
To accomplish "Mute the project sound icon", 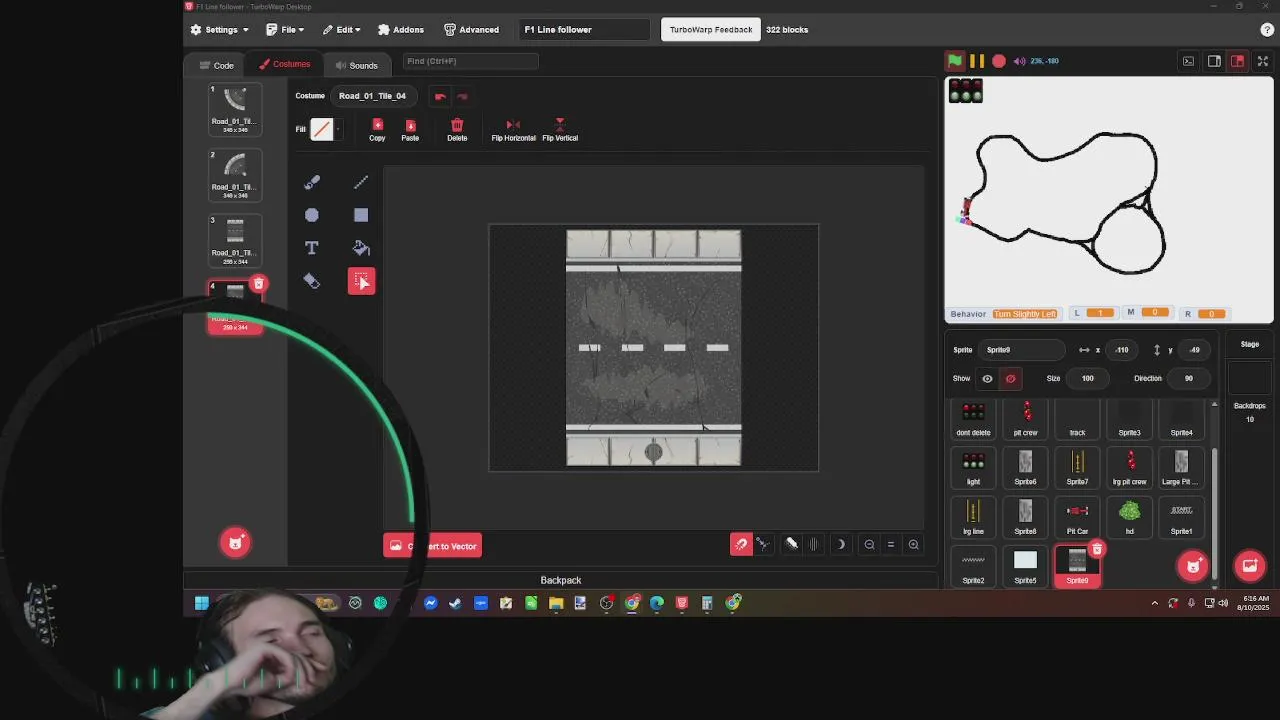I will click(x=1019, y=61).
